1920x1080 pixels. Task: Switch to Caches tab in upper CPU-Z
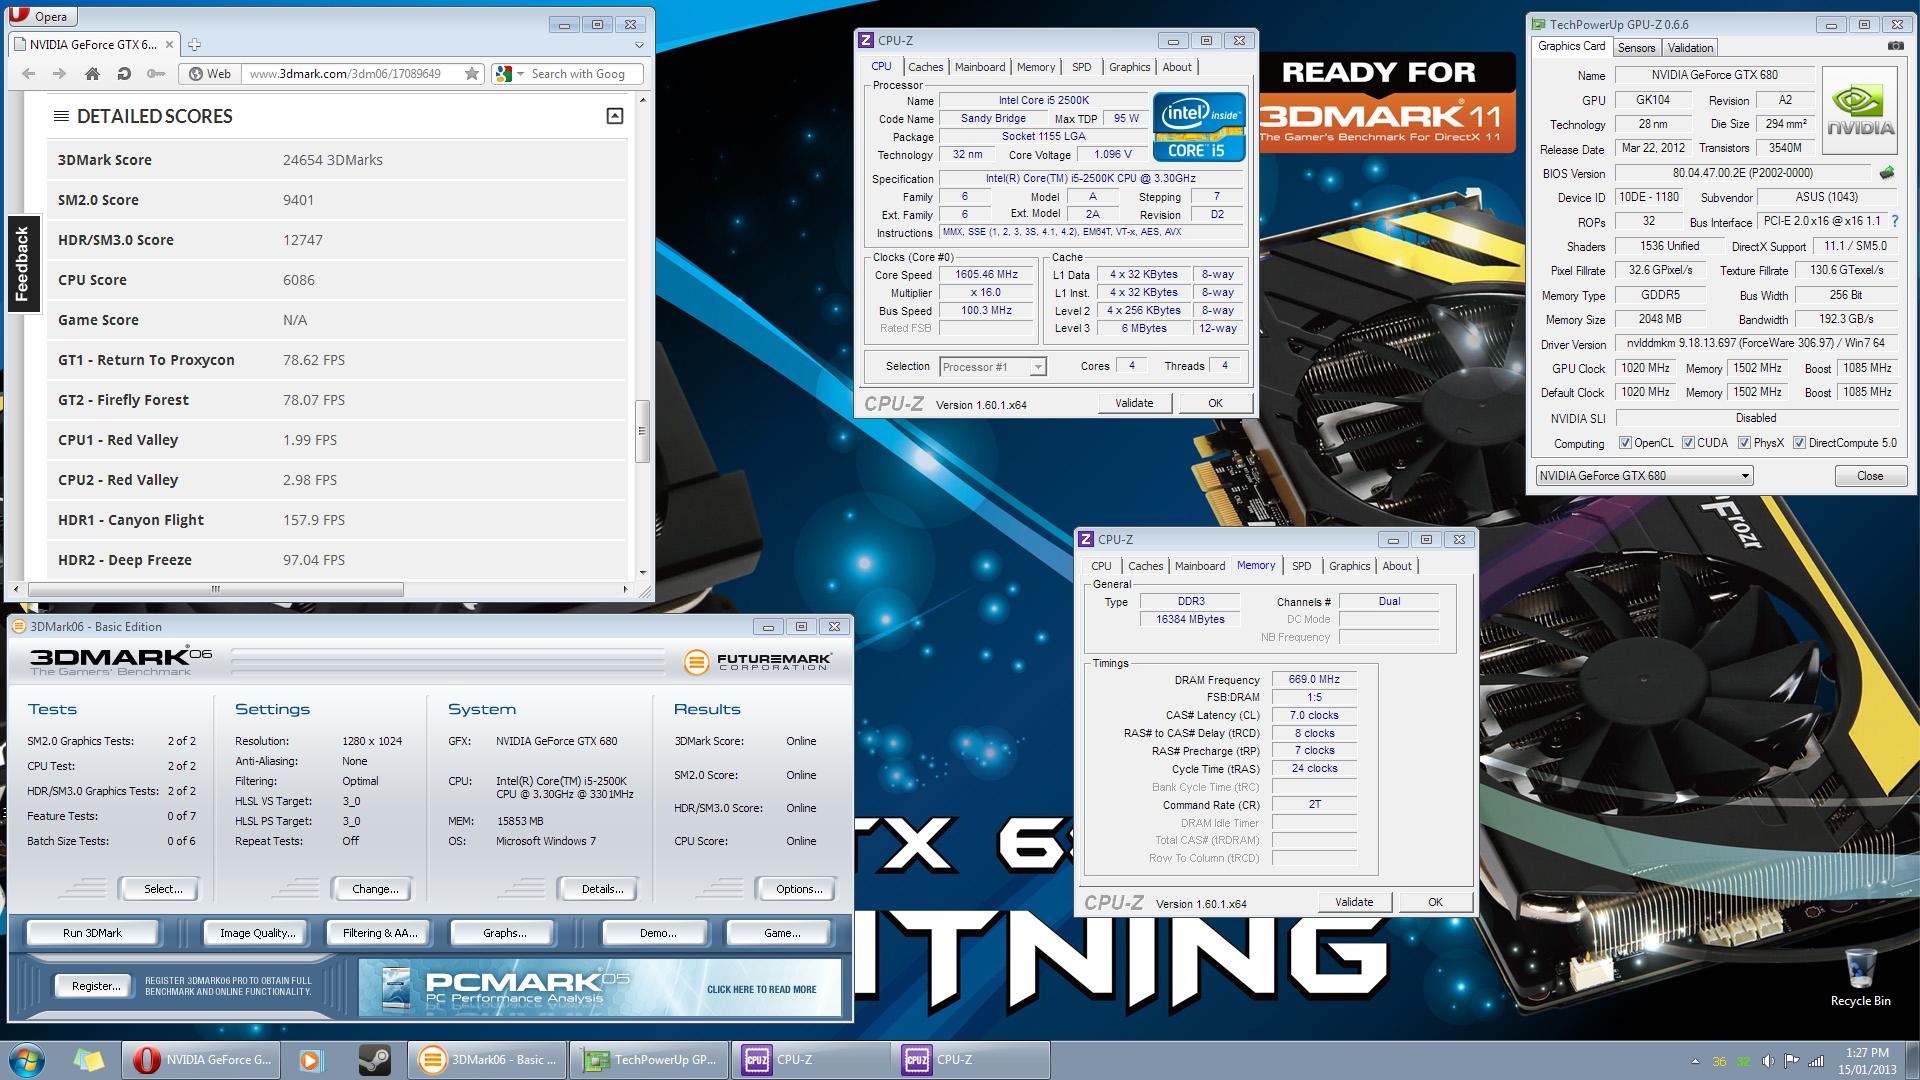tap(925, 67)
